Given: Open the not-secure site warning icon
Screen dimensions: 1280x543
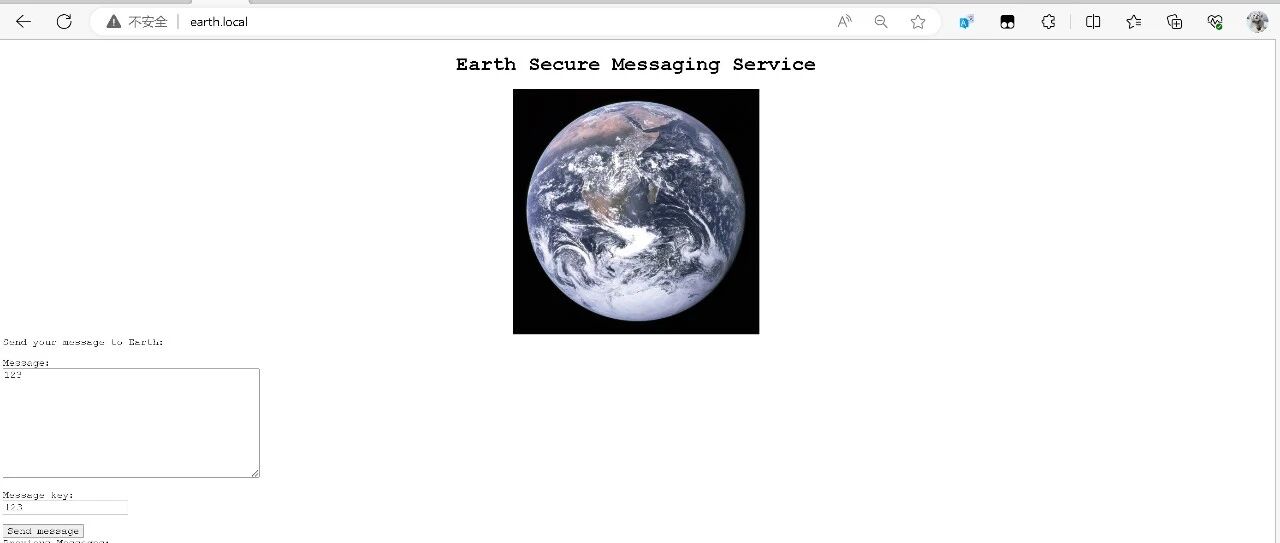Looking at the screenshot, I should 114,21.
